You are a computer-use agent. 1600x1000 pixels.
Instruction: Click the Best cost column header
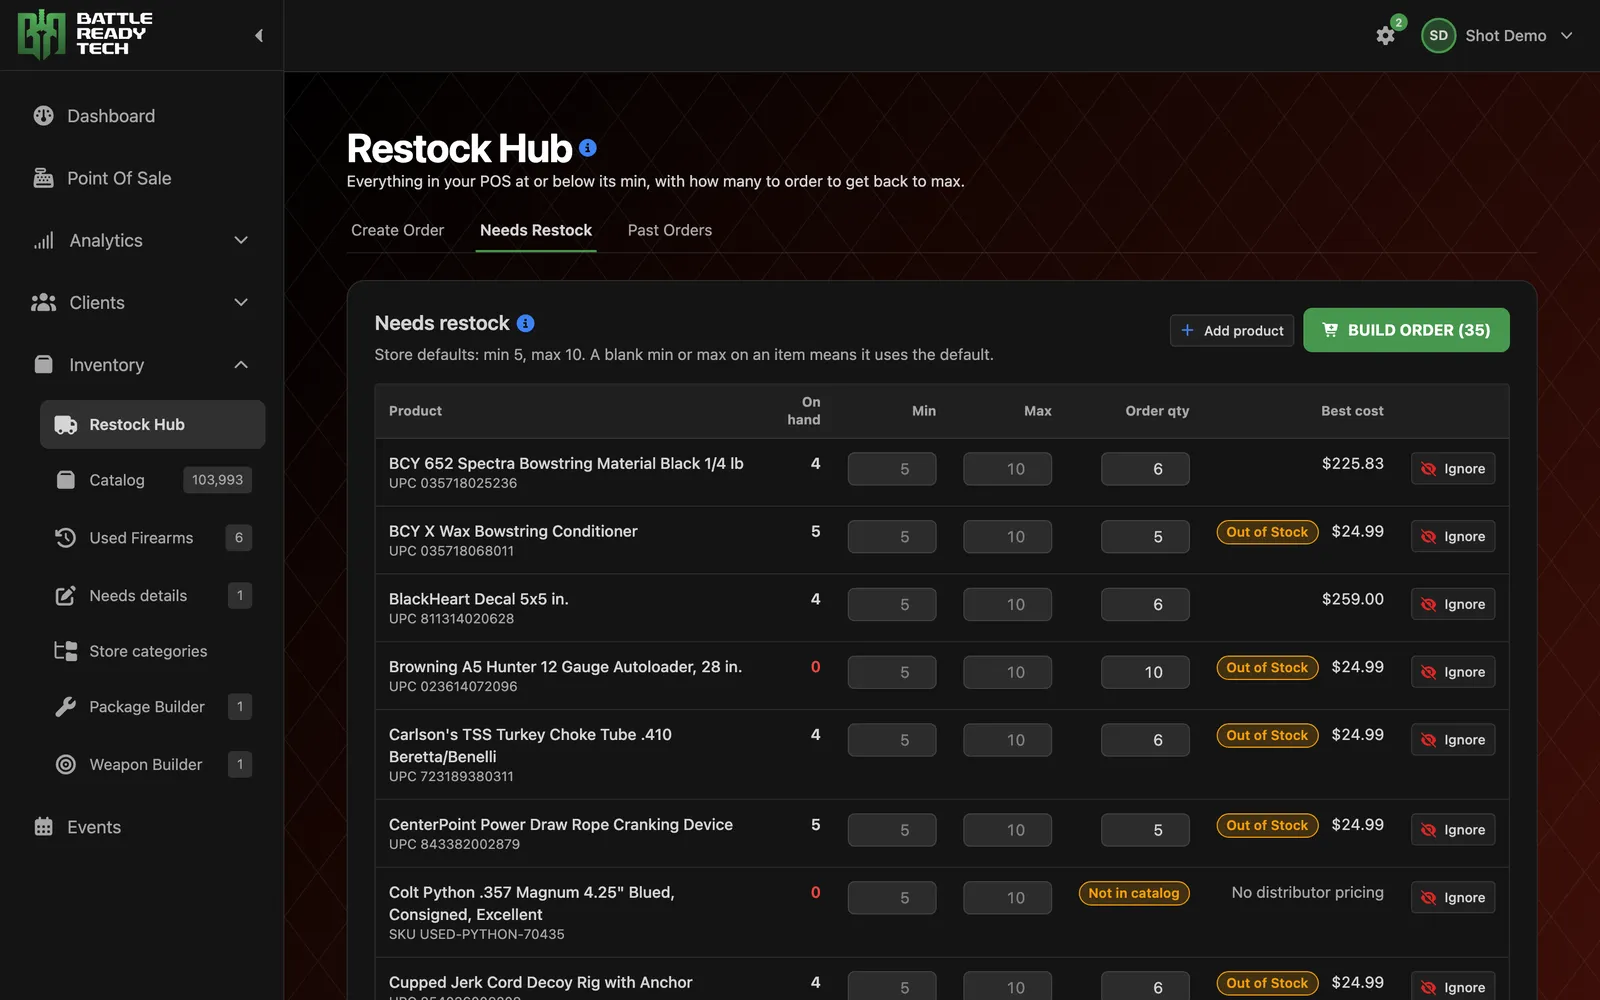1352,411
